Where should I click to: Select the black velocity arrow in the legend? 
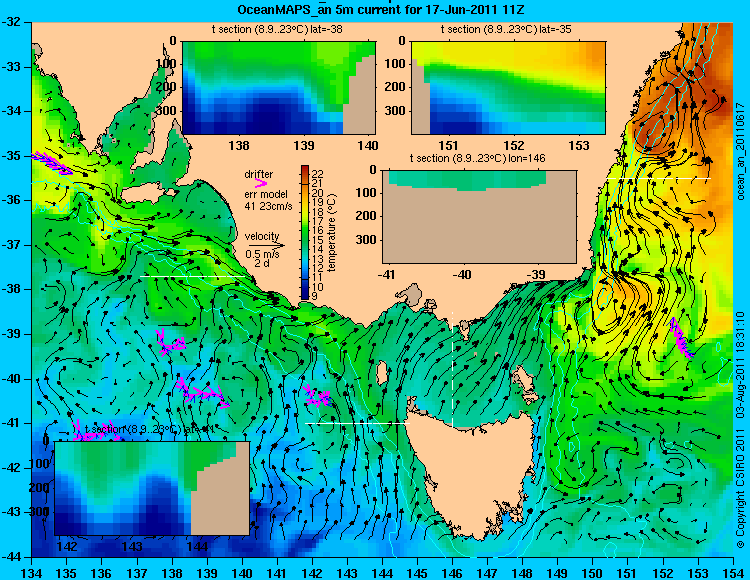point(265,245)
